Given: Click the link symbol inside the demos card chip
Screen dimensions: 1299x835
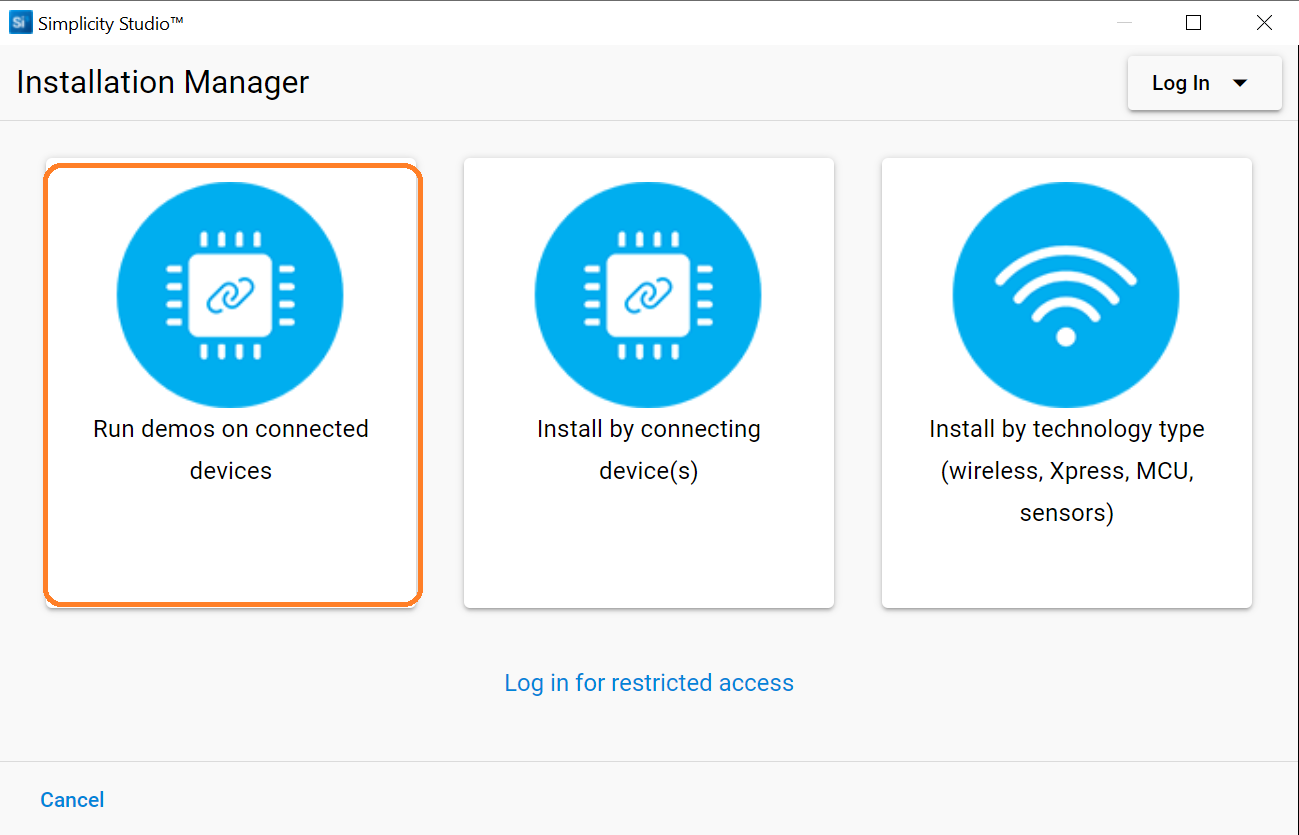Looking at the screenshot, I should (230, 294).
